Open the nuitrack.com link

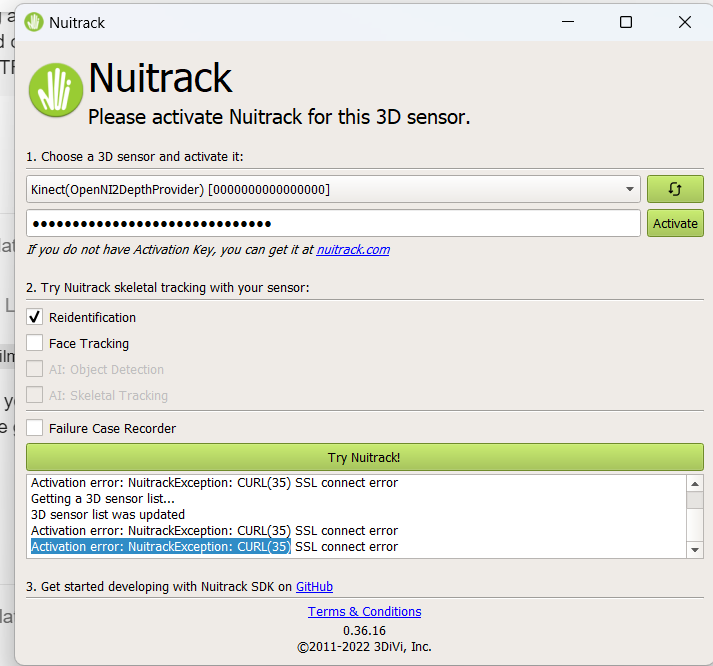tap(353, 250)
